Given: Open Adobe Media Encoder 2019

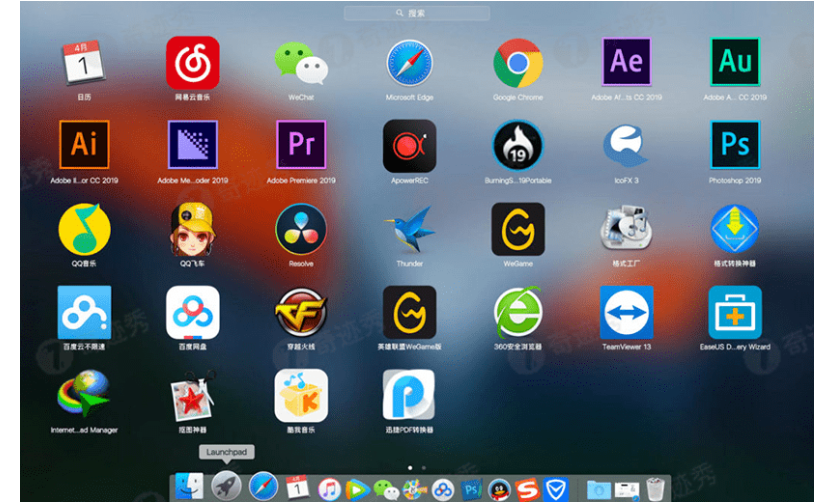Looking at the screenshot, I should [193, 144].
